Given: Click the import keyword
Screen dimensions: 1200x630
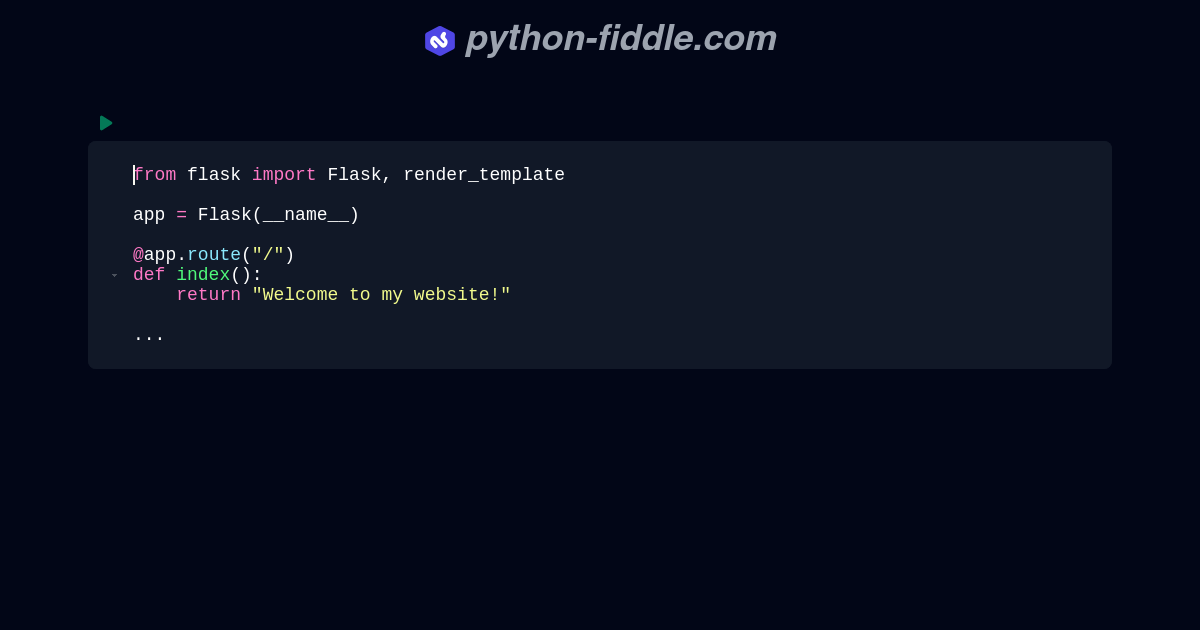Looking at the screenshot, I should [284, 175].
